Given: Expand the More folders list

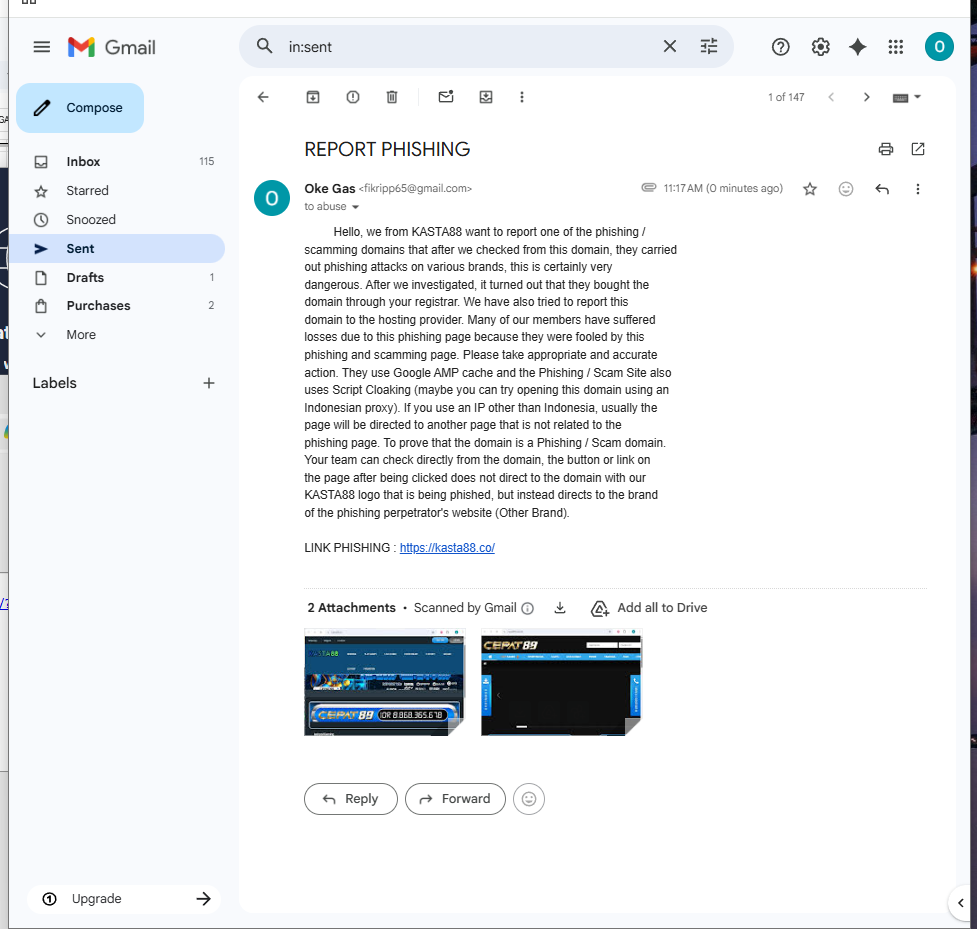Looking at the screenshot, I should click(117, 335).
